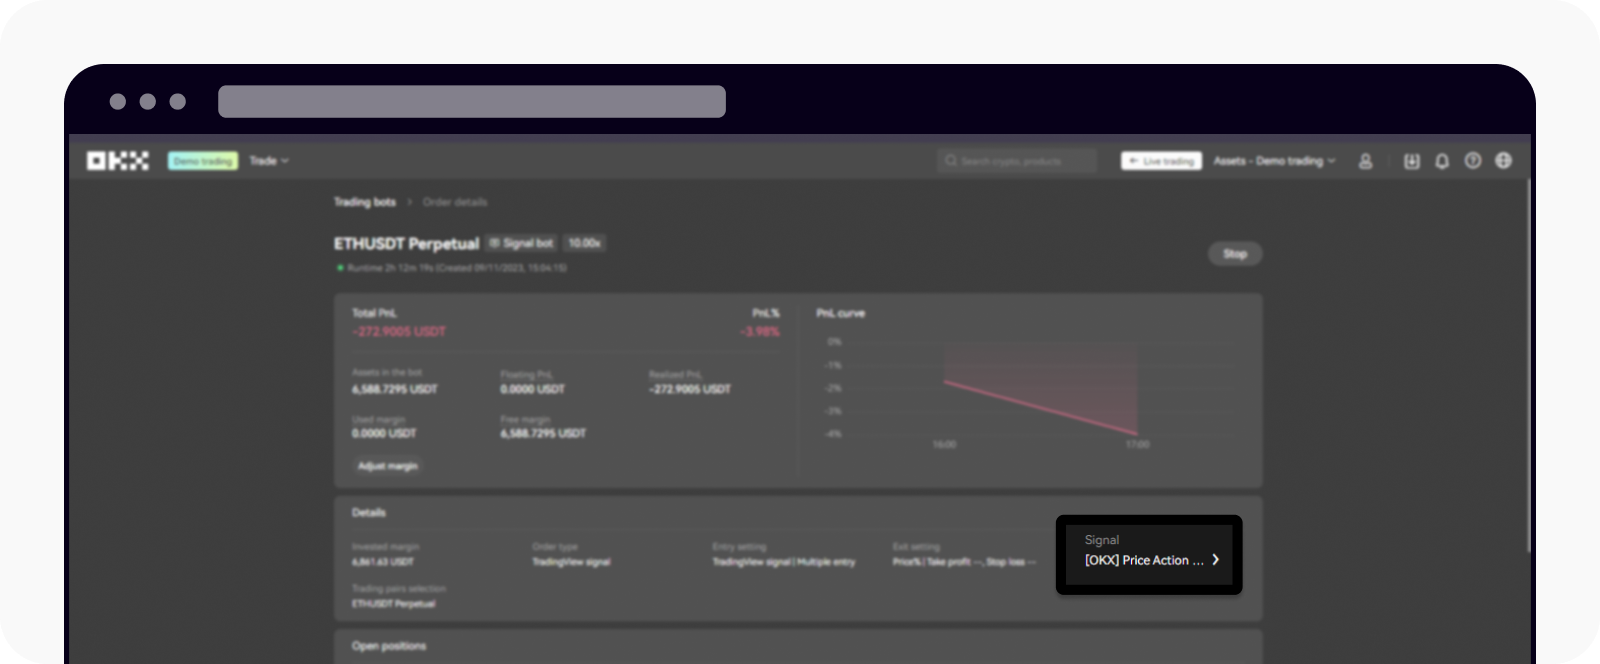
Task: Open the help question-mark icon
Action: (1473, 161)
